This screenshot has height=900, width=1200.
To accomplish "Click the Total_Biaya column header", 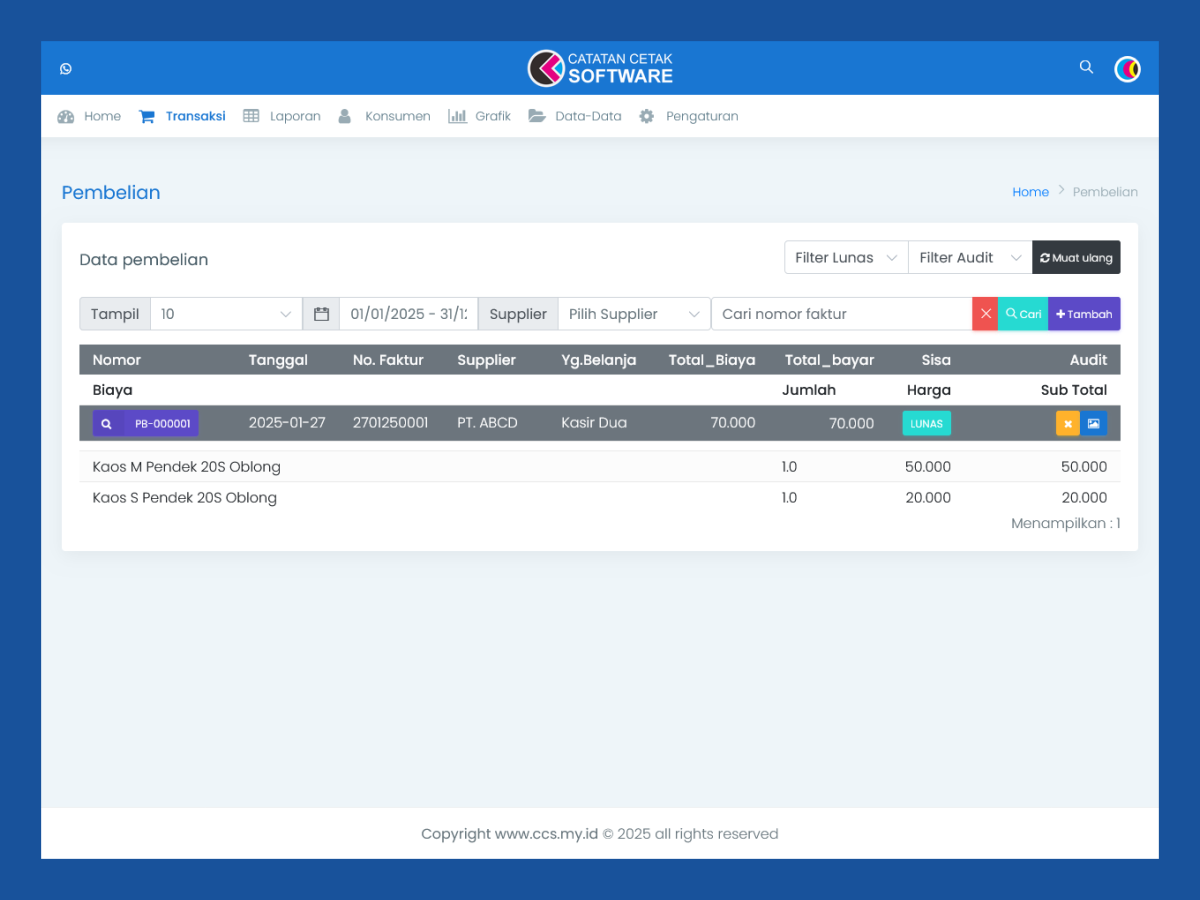I will (x=712, y=360).
